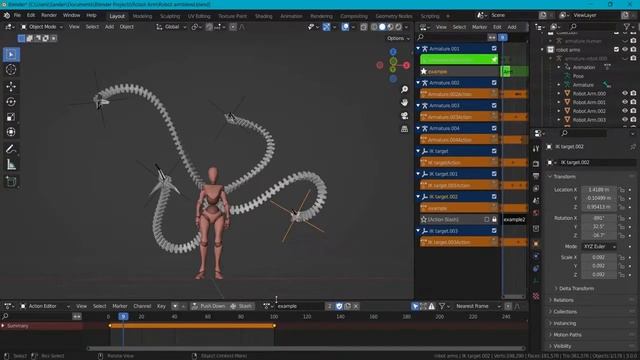Click the Push Down action button
640x360 pixels.
(x=209, y=306)
